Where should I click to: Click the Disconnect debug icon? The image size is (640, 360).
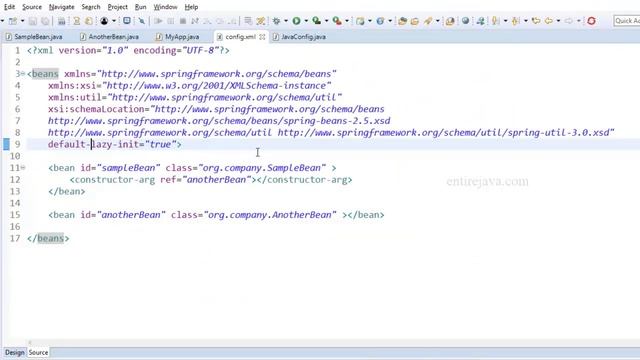[195, 21]
